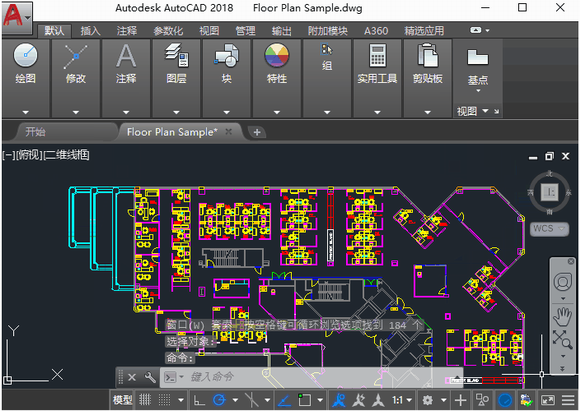Screen dimensions: 580x411
Task: Close the Floor Plan Sample tab
Action: tap(229, 132)
